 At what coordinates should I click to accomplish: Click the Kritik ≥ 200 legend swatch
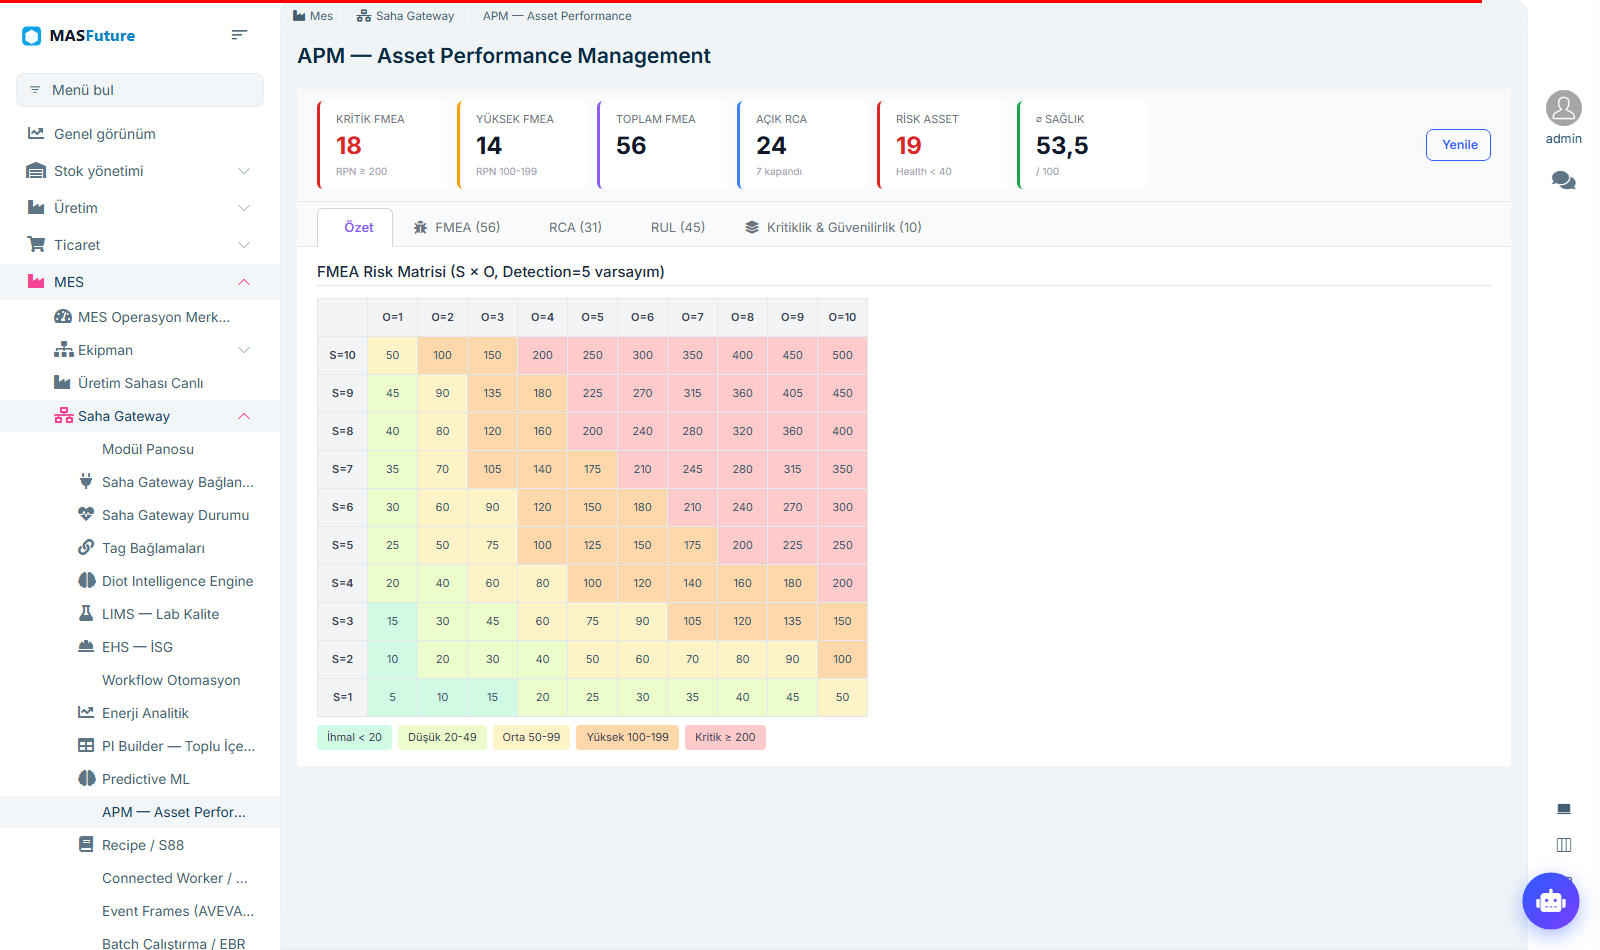tap(725, 737)
